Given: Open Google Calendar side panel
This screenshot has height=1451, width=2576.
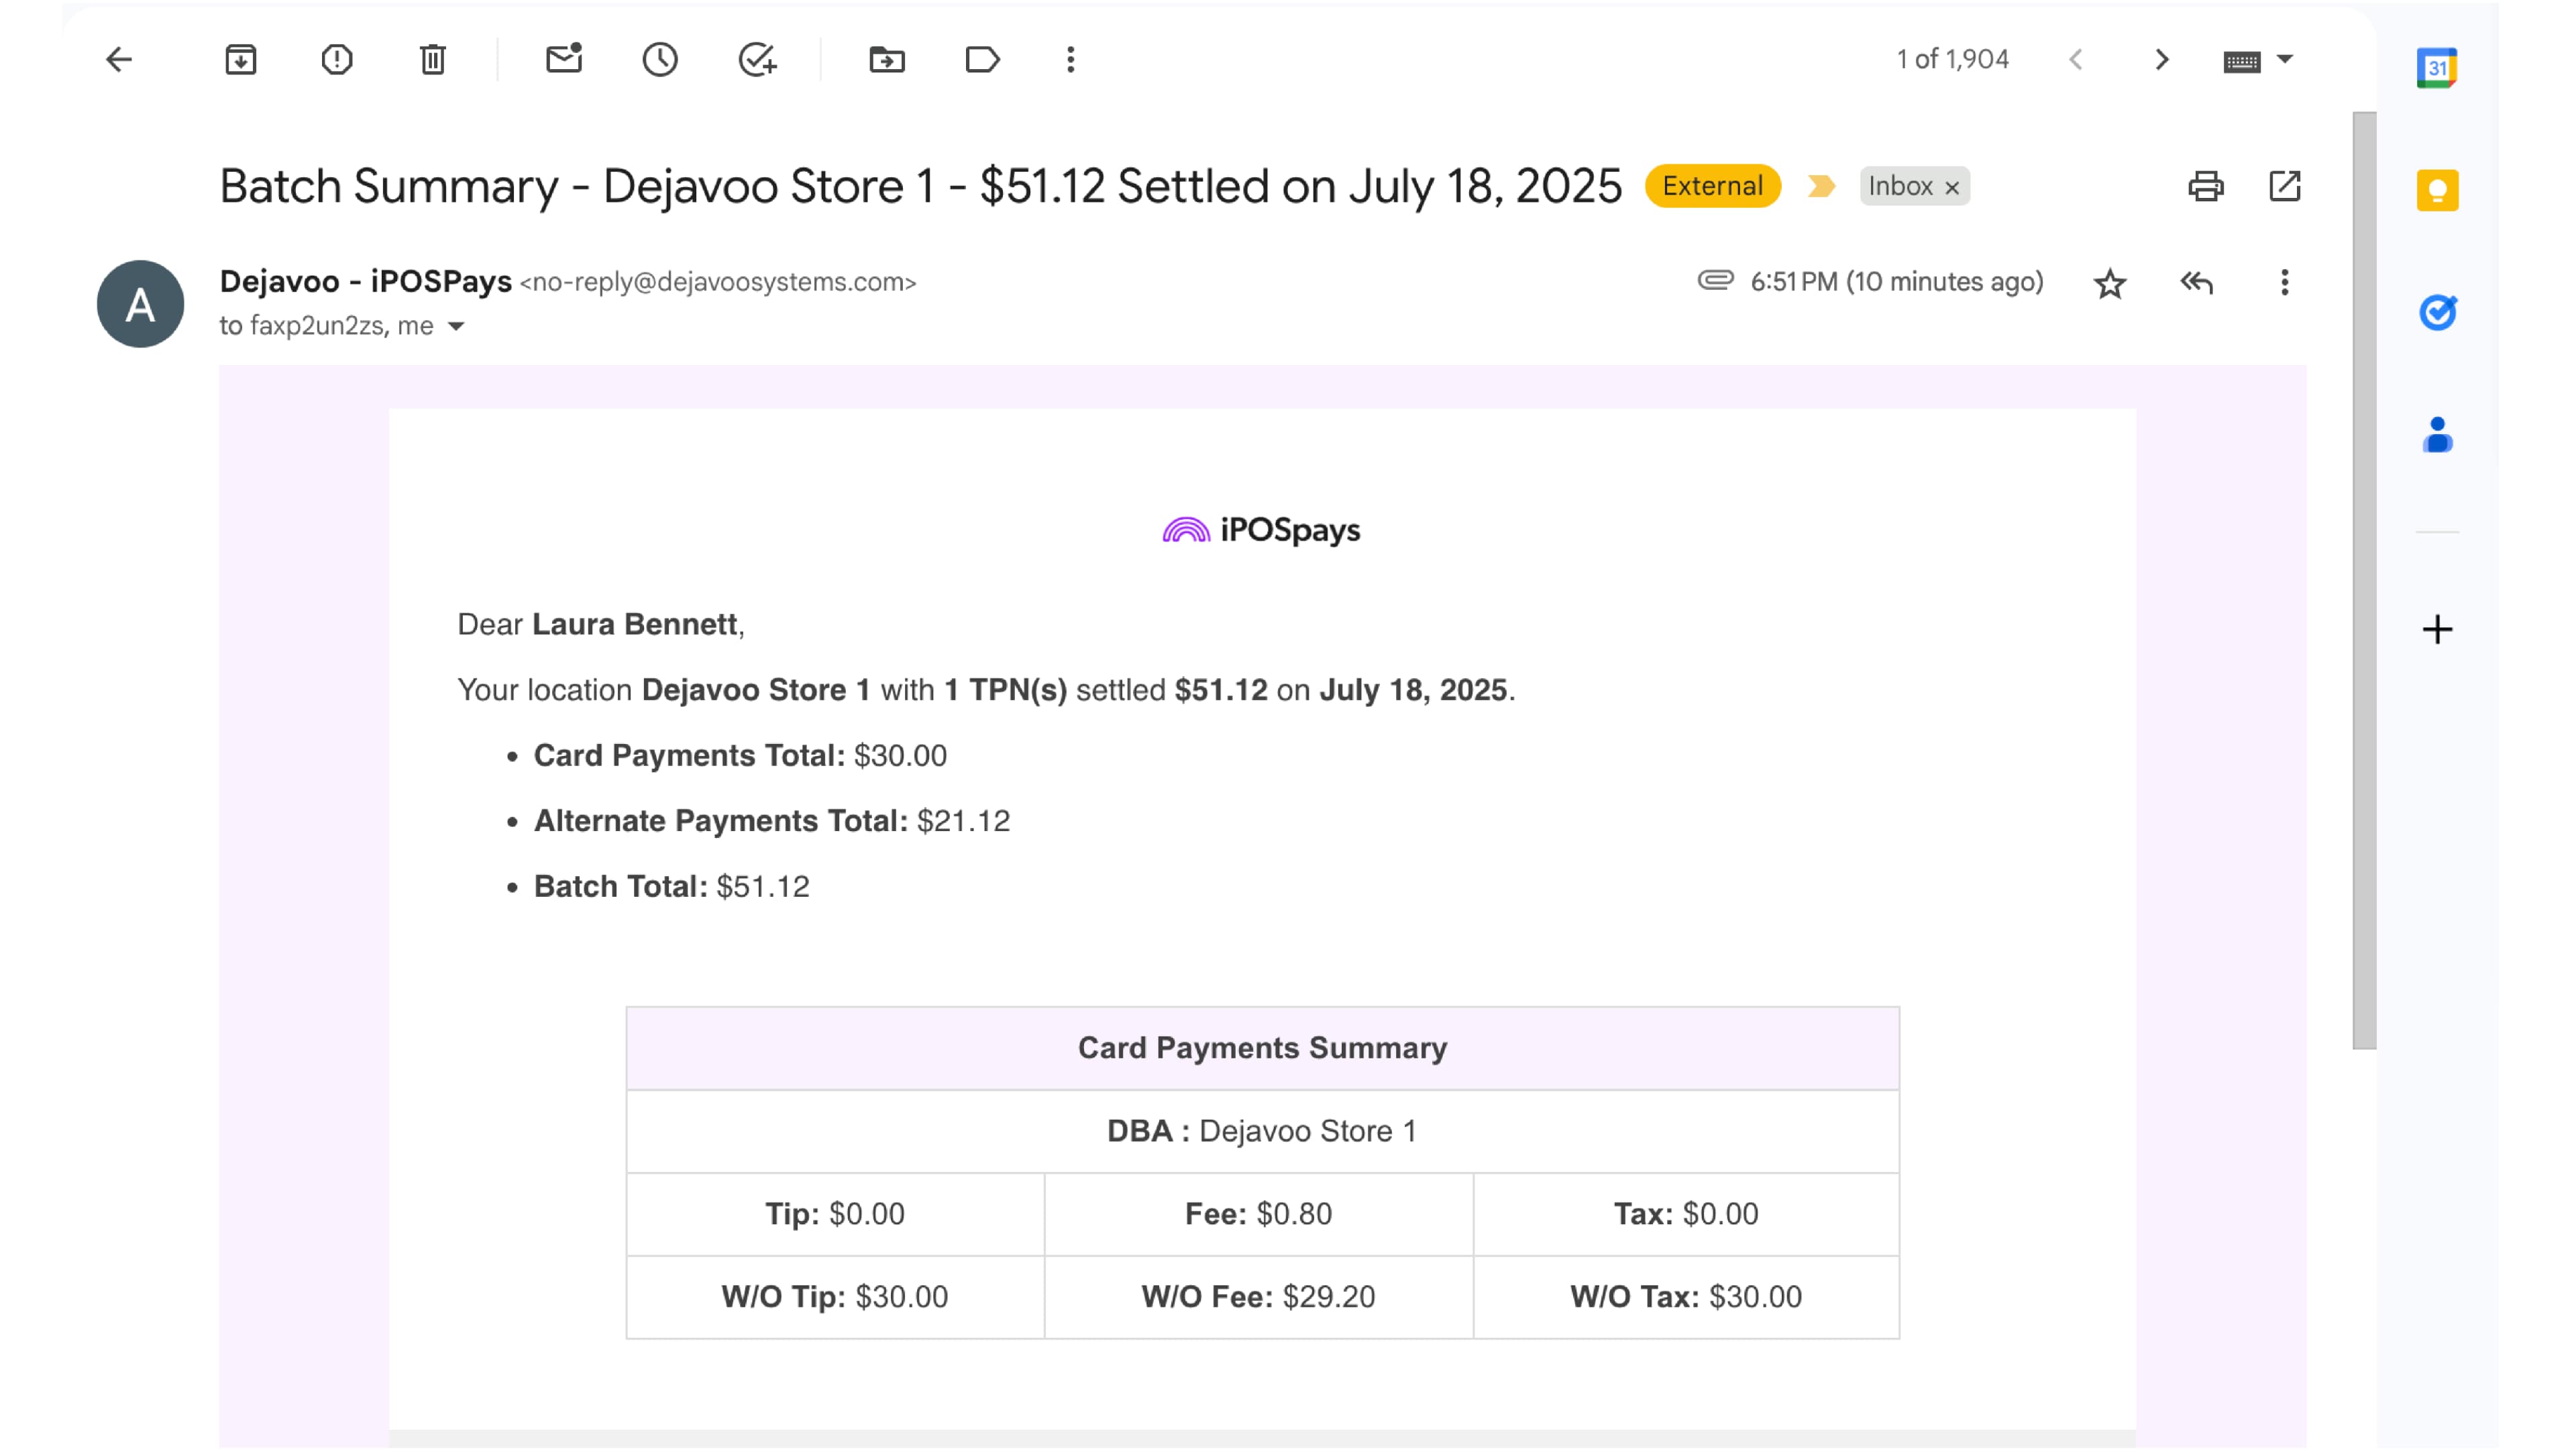Looking at the screenshot, I should point(2436,68).
